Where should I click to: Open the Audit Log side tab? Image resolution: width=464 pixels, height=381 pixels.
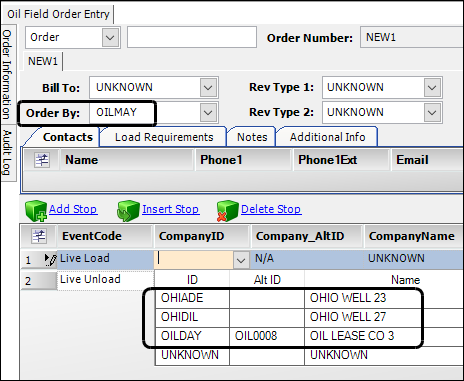(7, 153)
